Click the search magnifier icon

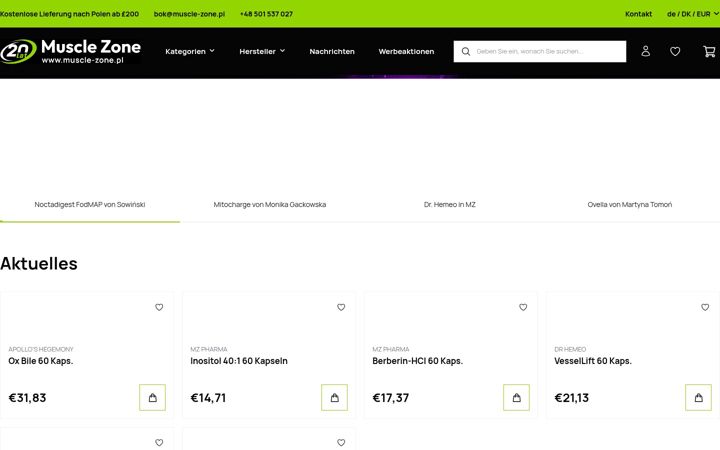466,51
